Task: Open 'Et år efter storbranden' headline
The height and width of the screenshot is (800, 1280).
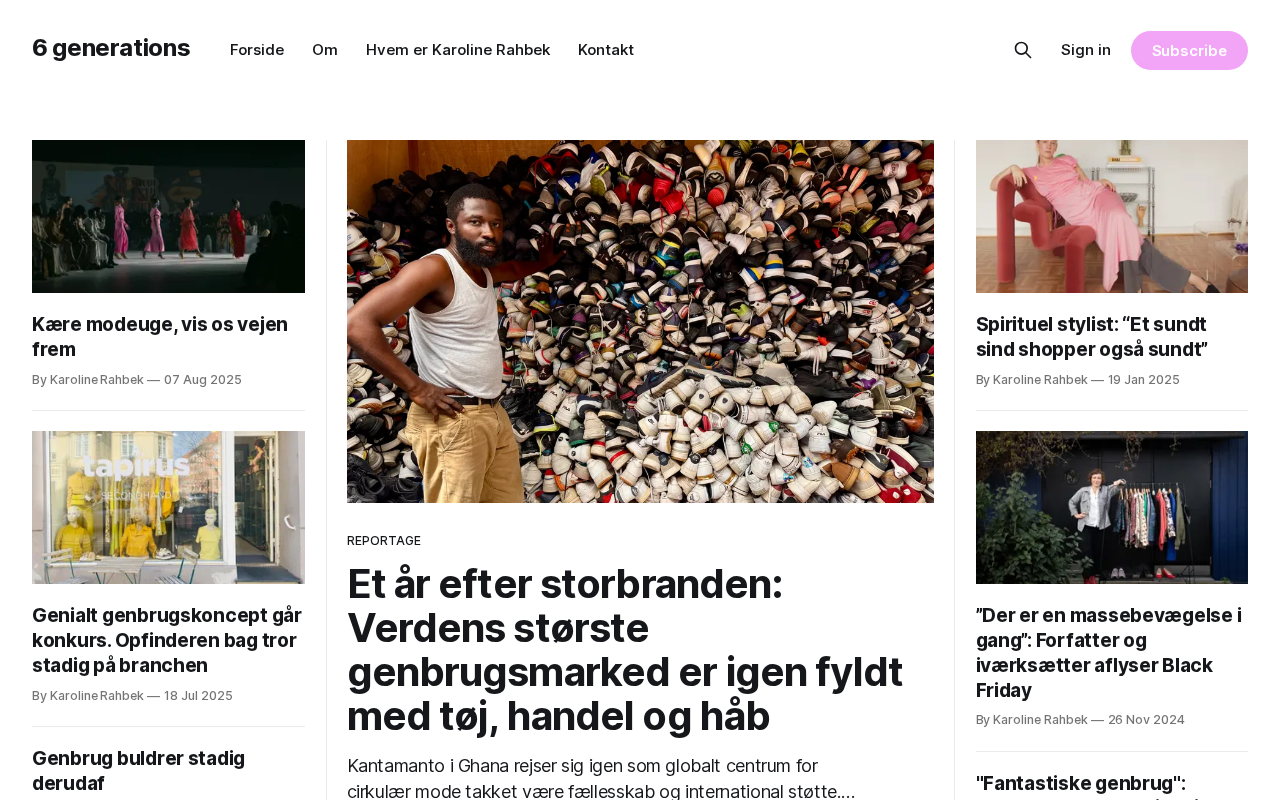Action: [625, 650]
